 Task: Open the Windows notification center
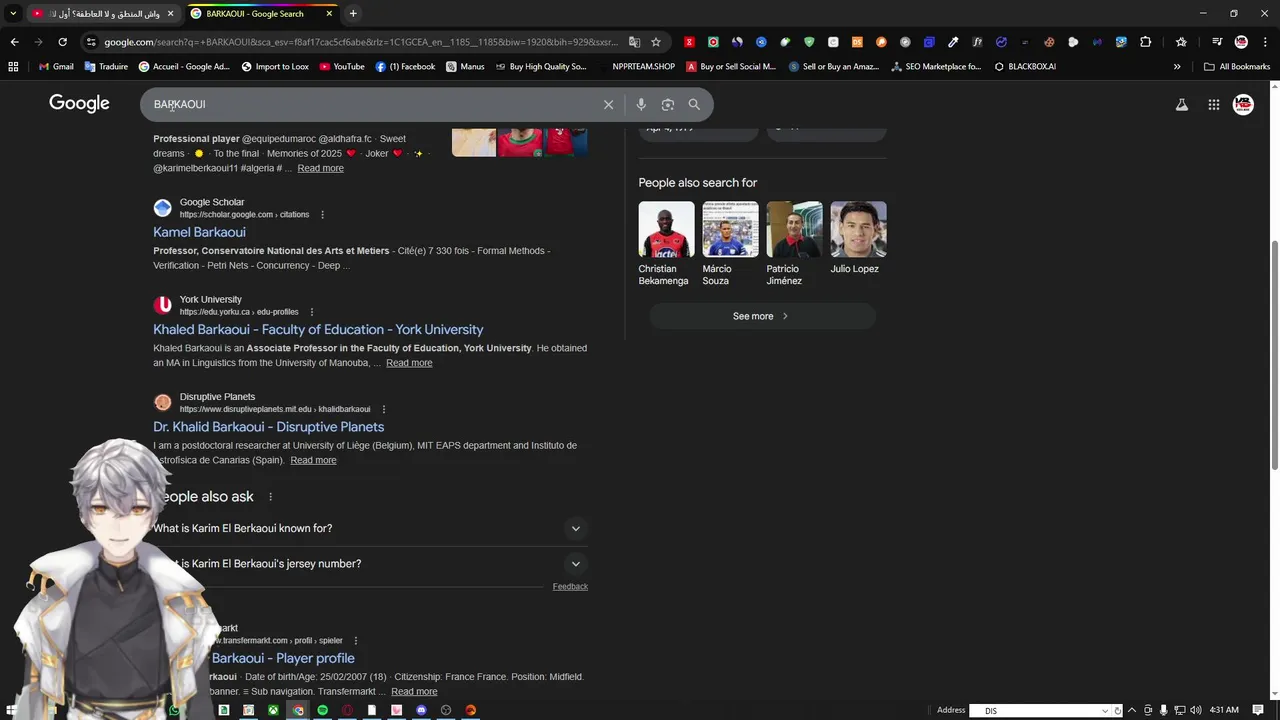(1259, 710)
